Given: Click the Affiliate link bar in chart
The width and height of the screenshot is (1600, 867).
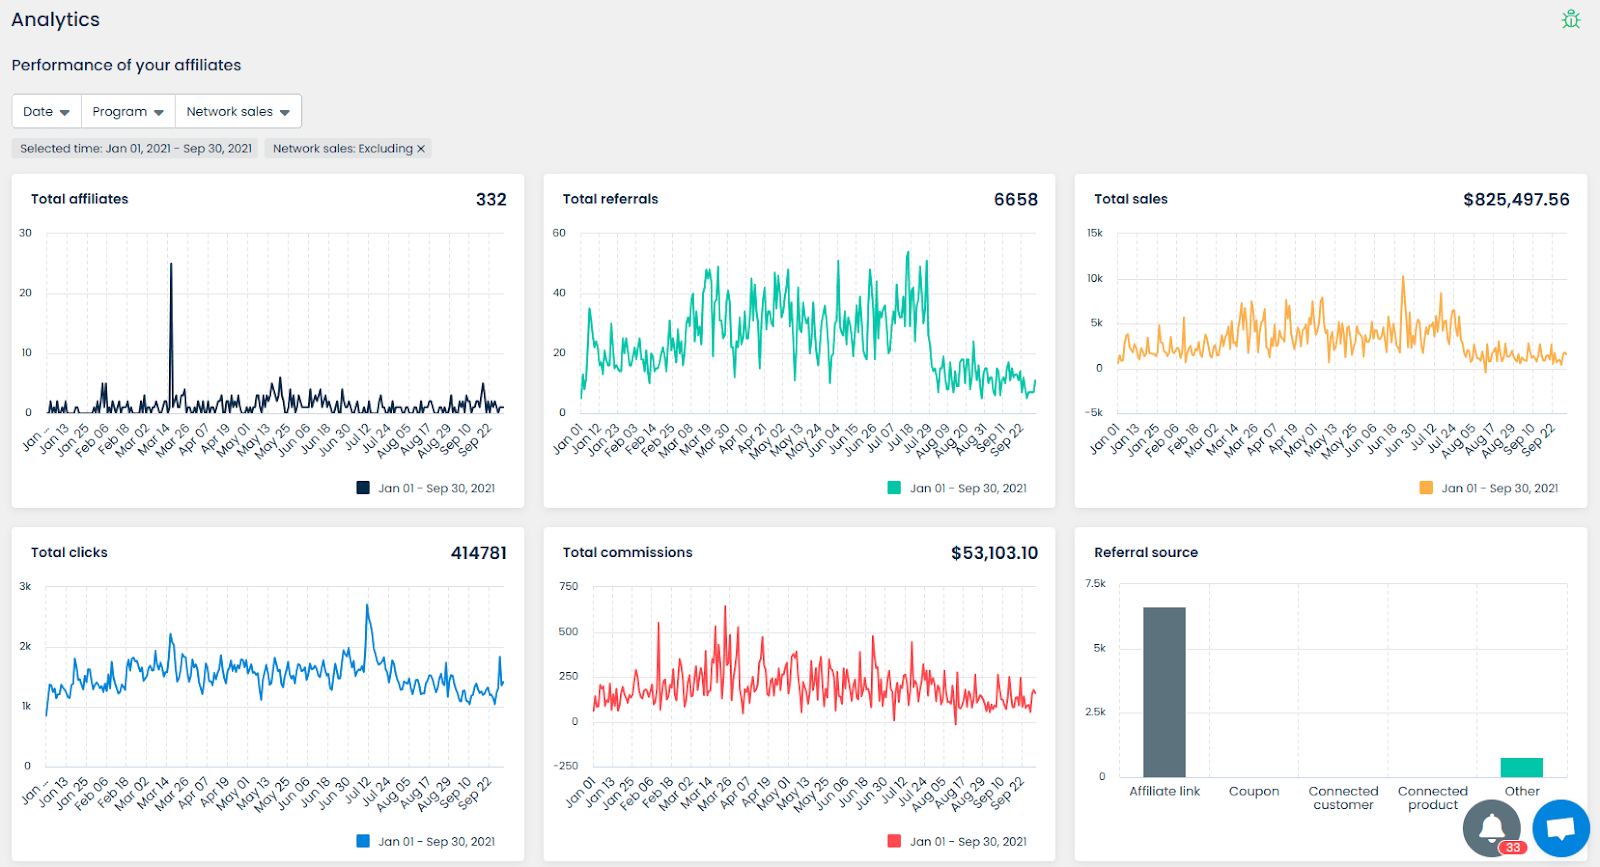Looking at the screenshot, I should [x=1164, y=692].
